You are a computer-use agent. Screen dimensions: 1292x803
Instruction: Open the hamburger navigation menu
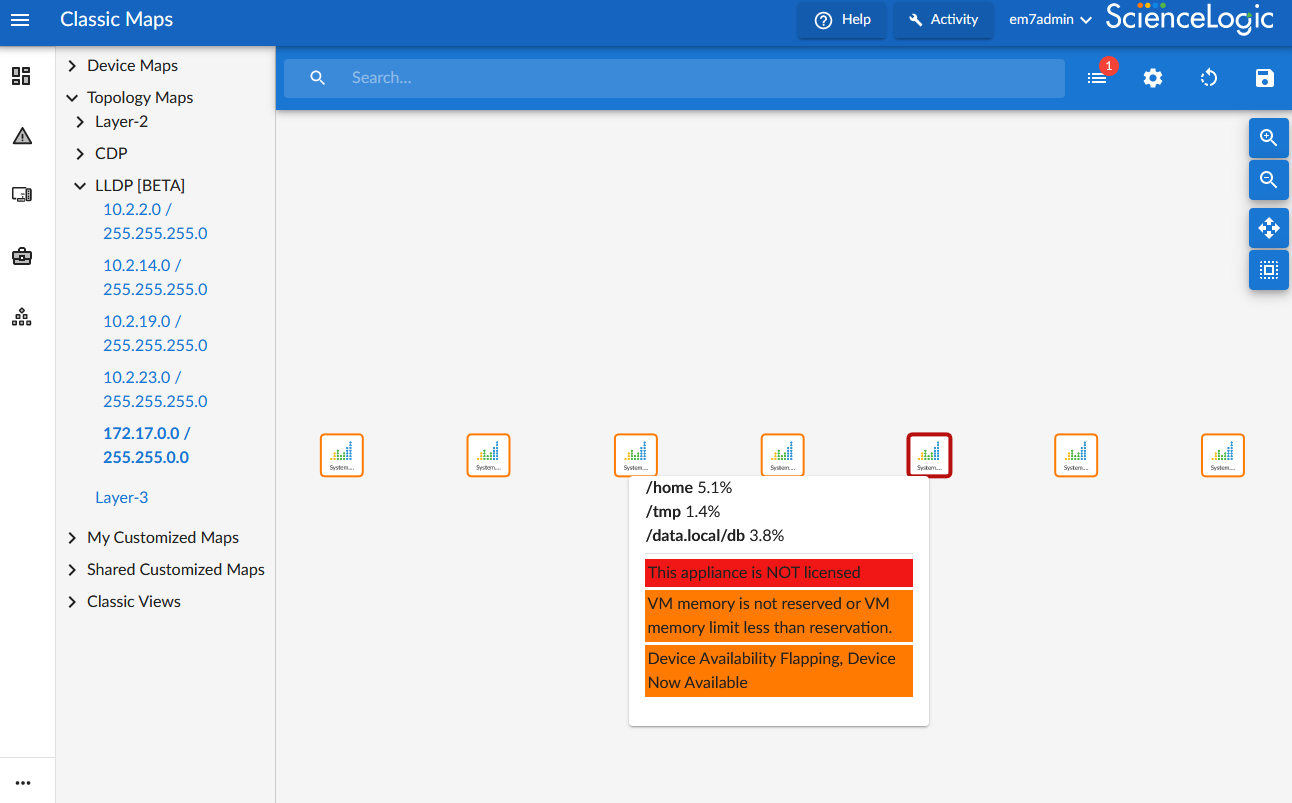20,20
